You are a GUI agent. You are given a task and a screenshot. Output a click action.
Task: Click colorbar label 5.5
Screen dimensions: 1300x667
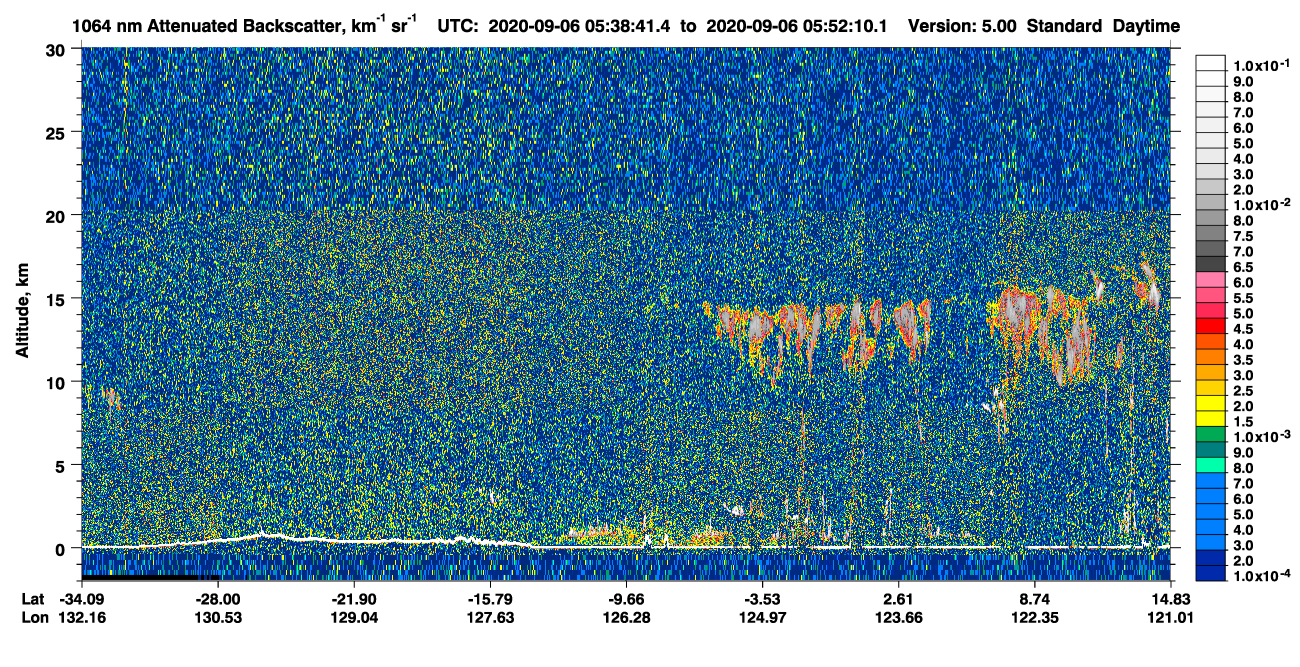point(1242,298)
